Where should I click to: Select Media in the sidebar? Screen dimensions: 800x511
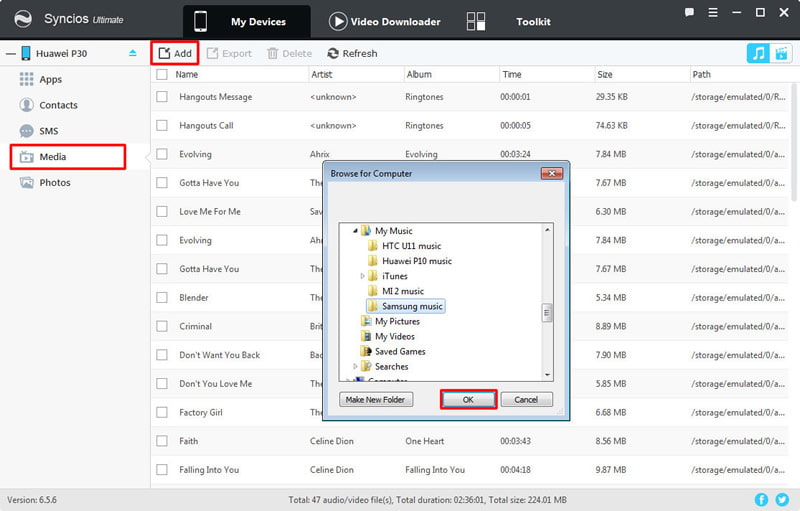[x=68, y=157]
